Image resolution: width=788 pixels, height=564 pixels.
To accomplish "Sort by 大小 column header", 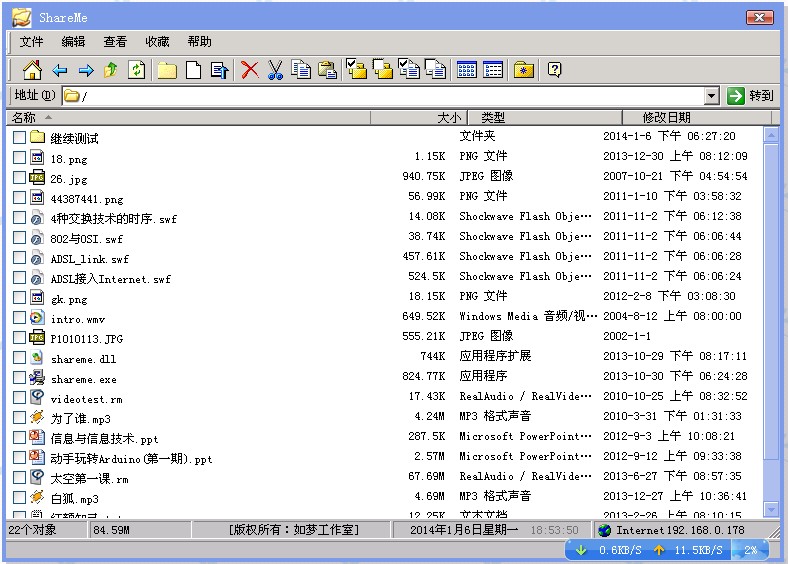I will tap(419, 118).
